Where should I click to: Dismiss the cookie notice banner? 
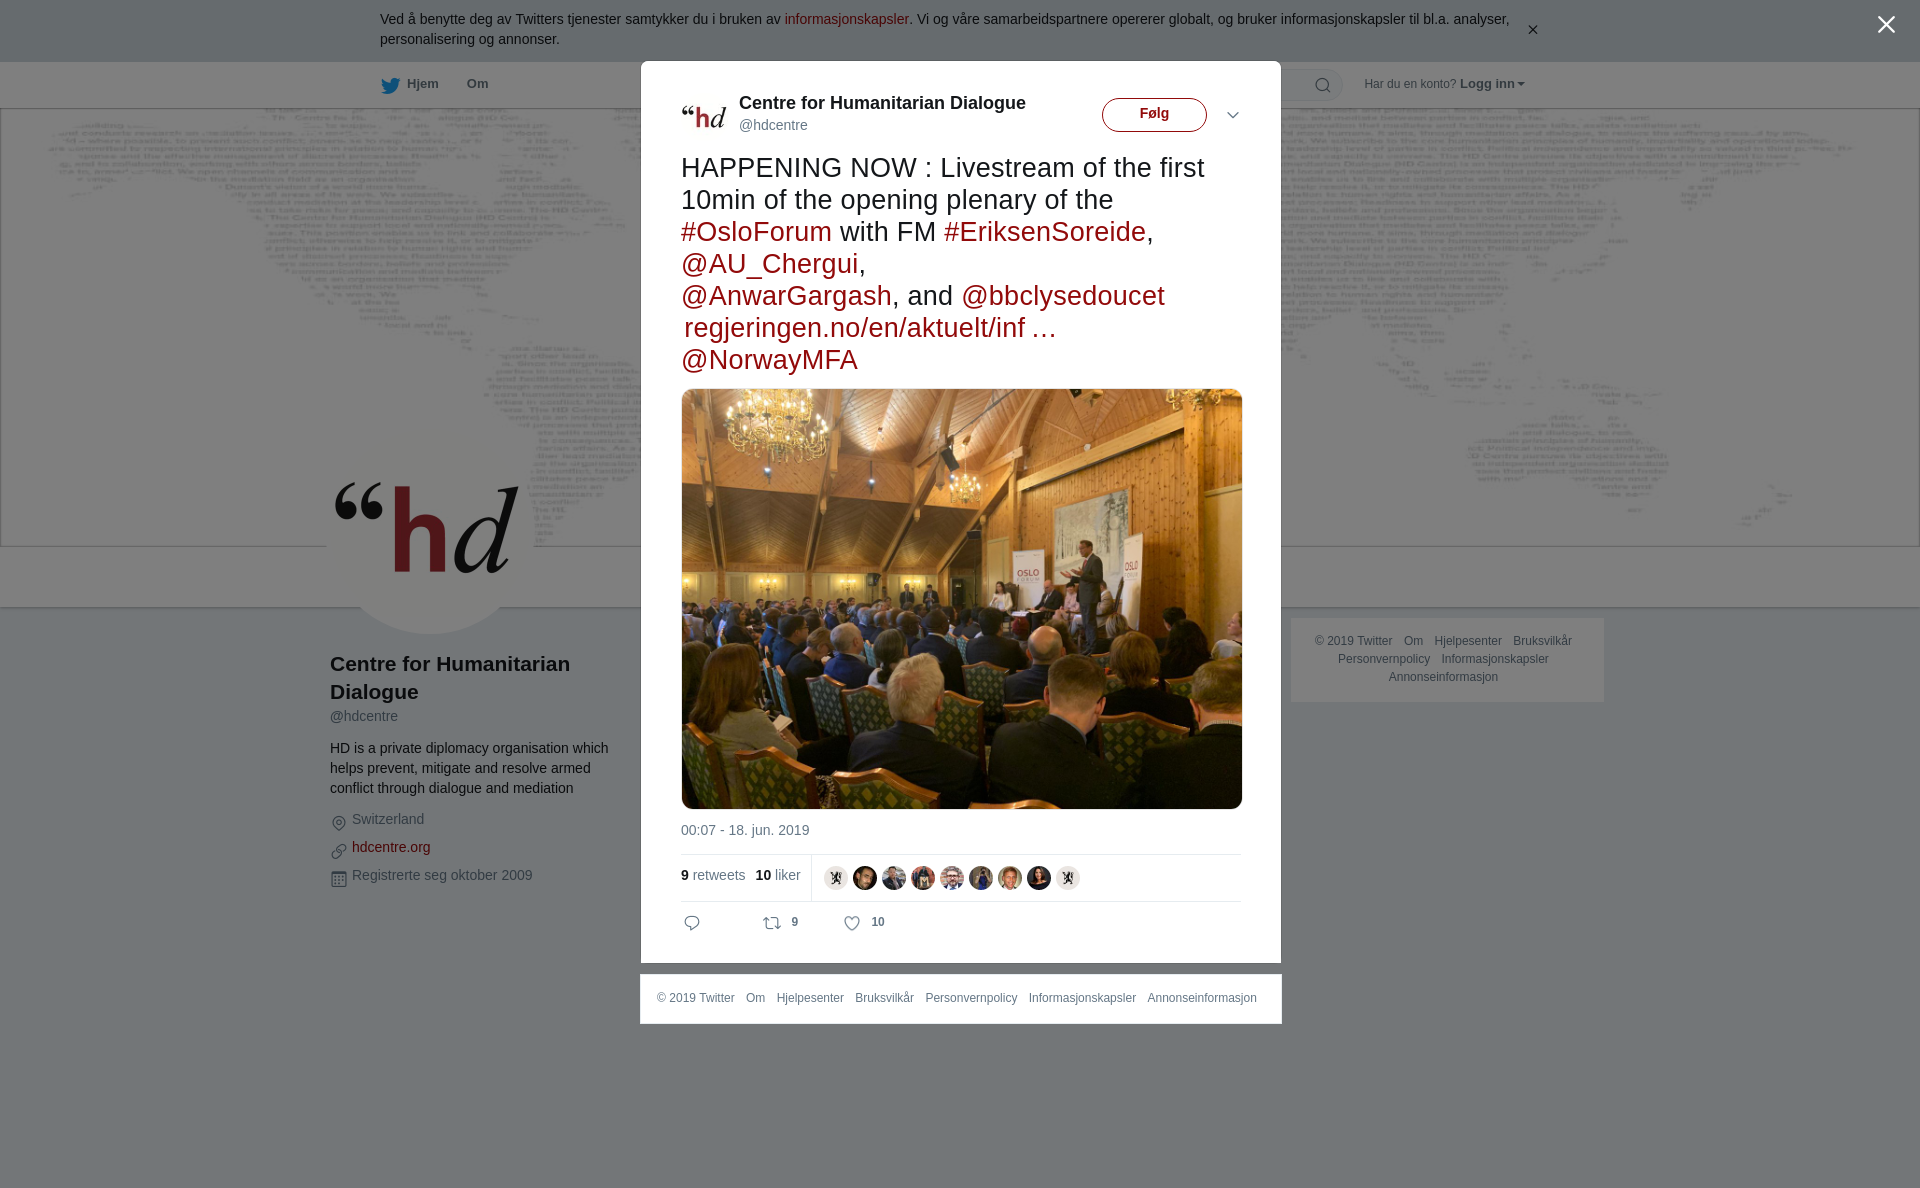[x=1532, y=30]
